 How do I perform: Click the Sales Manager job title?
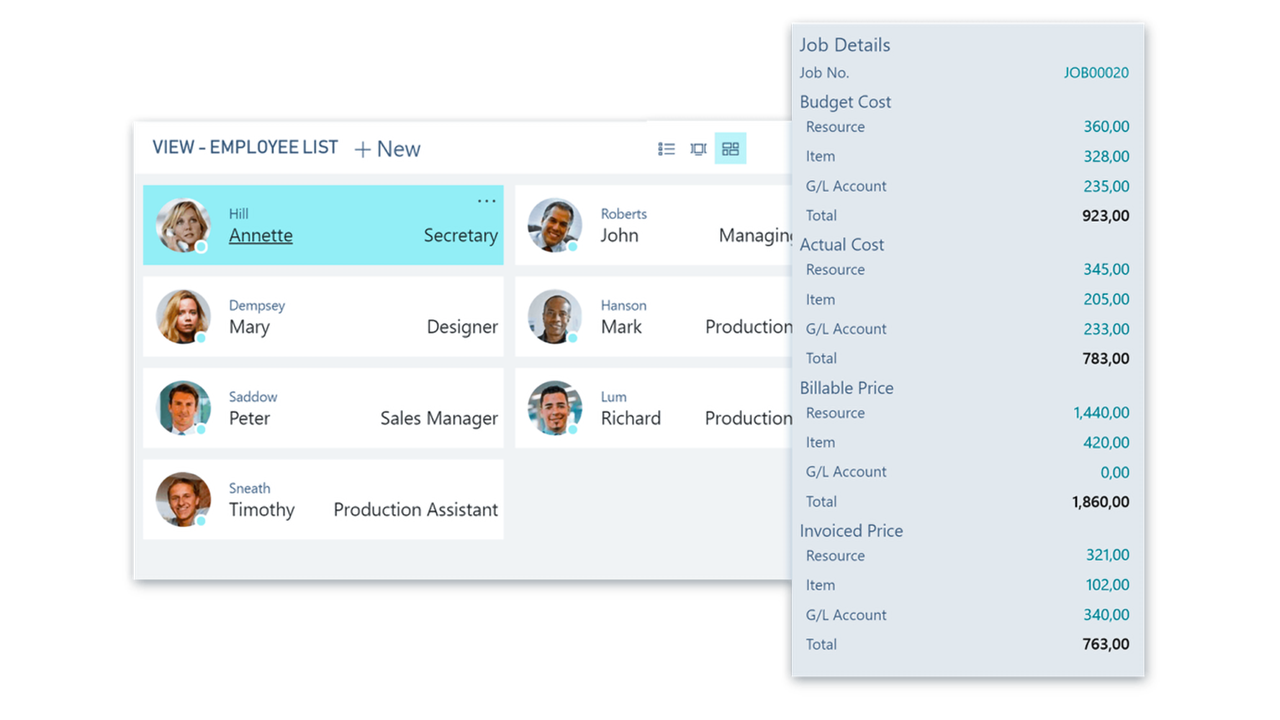click(439, 418)
